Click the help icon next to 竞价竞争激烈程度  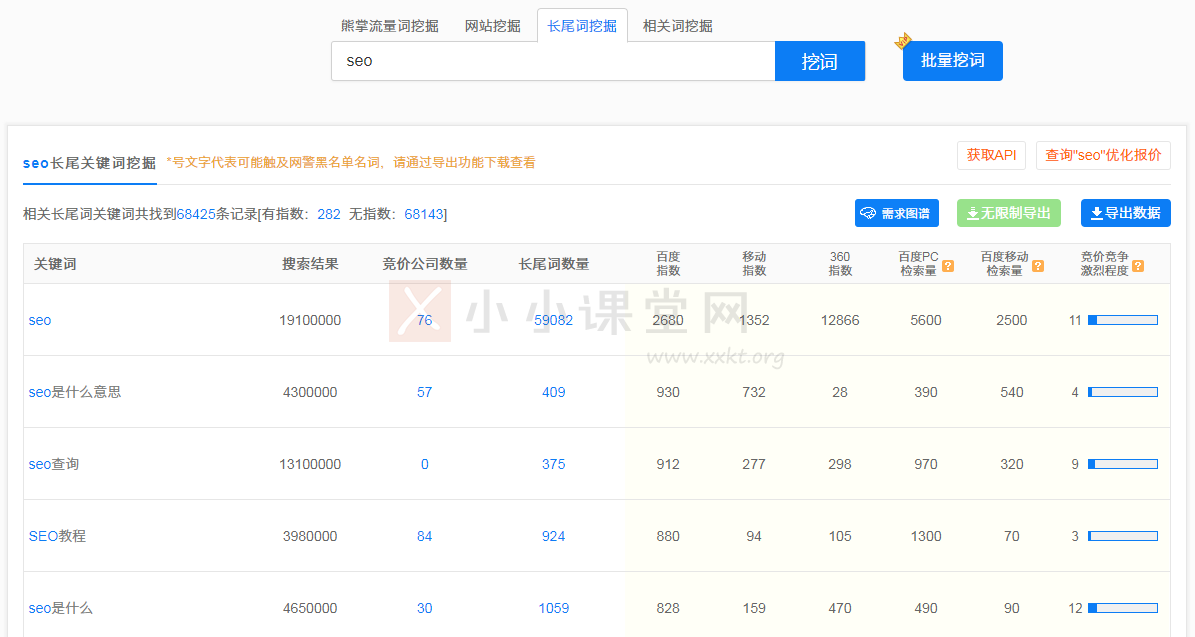1138,266
